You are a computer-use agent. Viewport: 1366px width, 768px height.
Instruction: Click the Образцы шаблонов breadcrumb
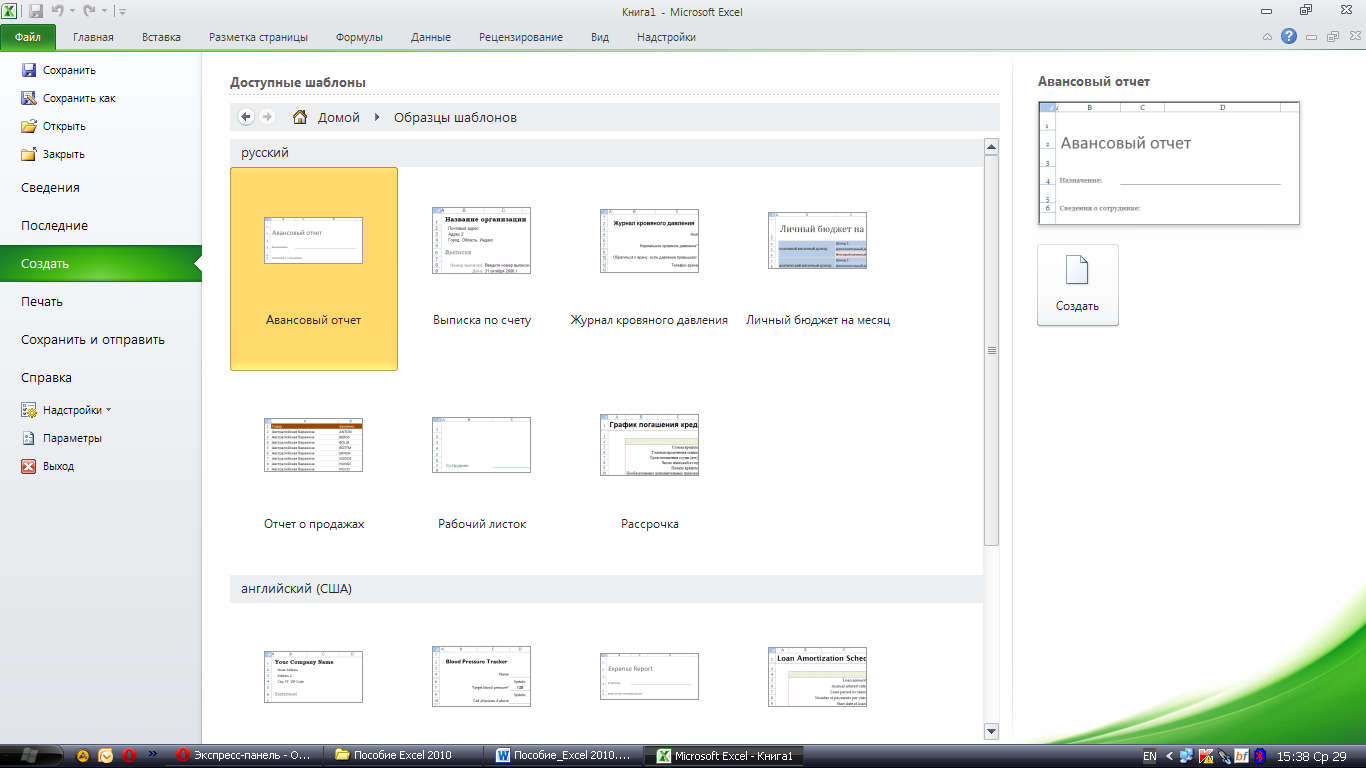455,117
